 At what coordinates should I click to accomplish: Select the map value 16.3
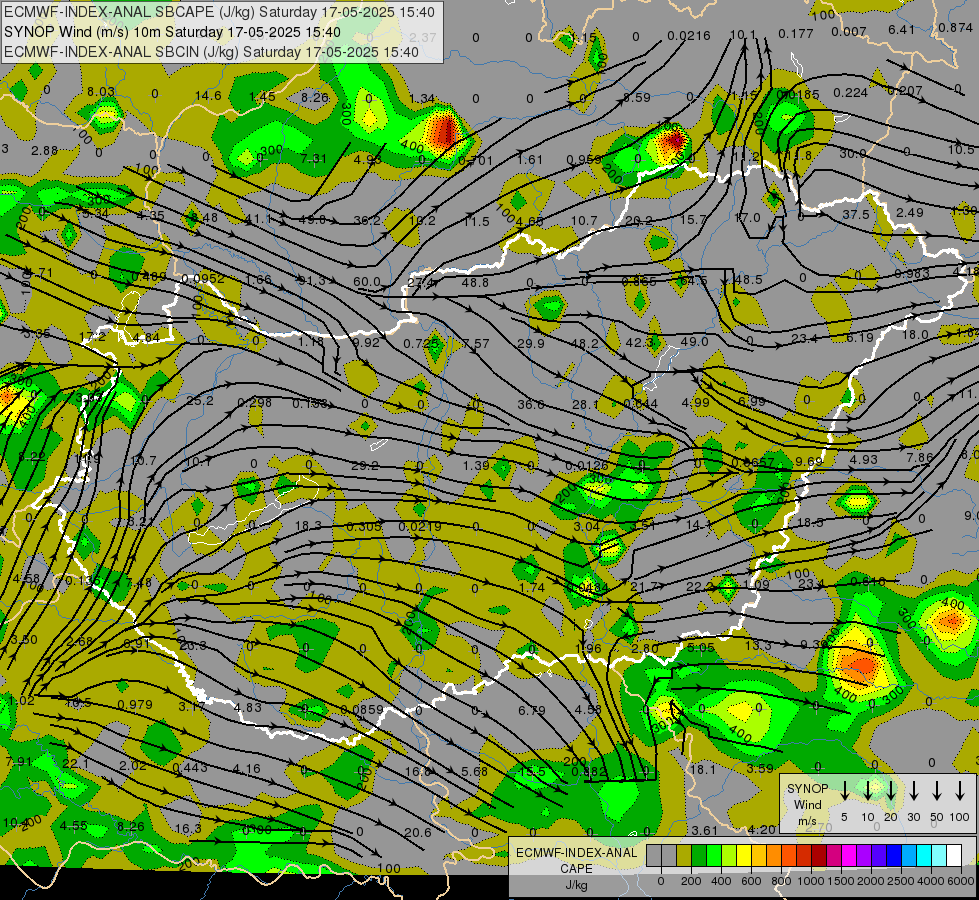188,828
